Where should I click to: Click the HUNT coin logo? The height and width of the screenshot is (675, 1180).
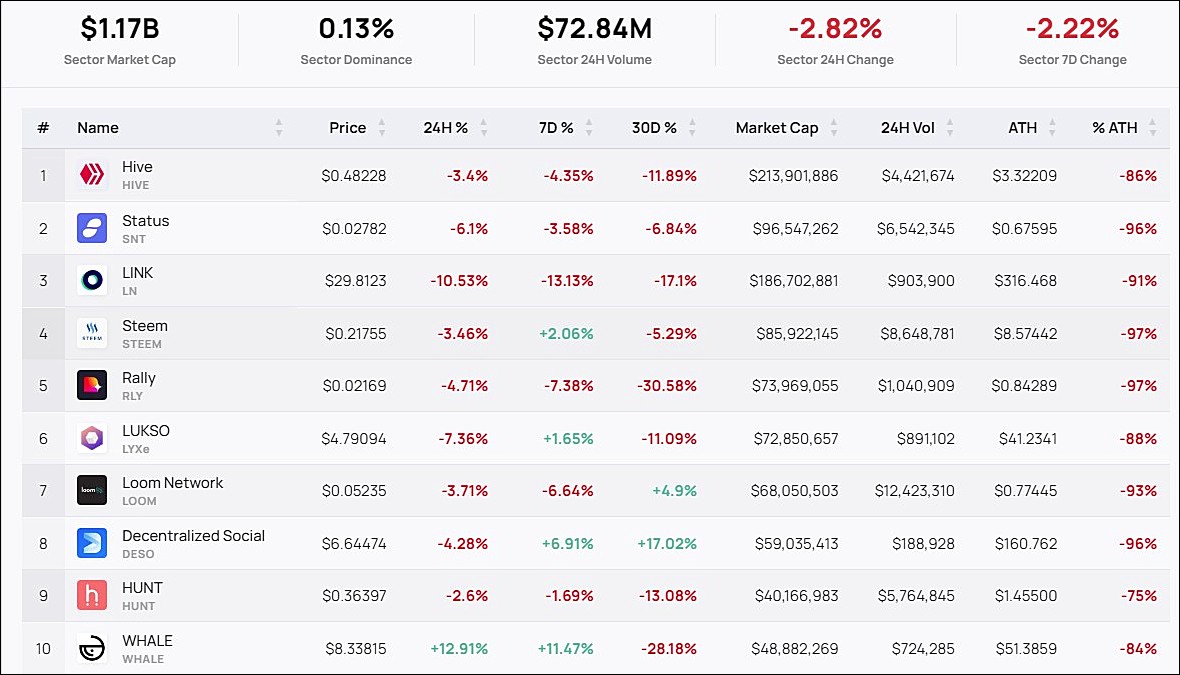click(92, 595)
